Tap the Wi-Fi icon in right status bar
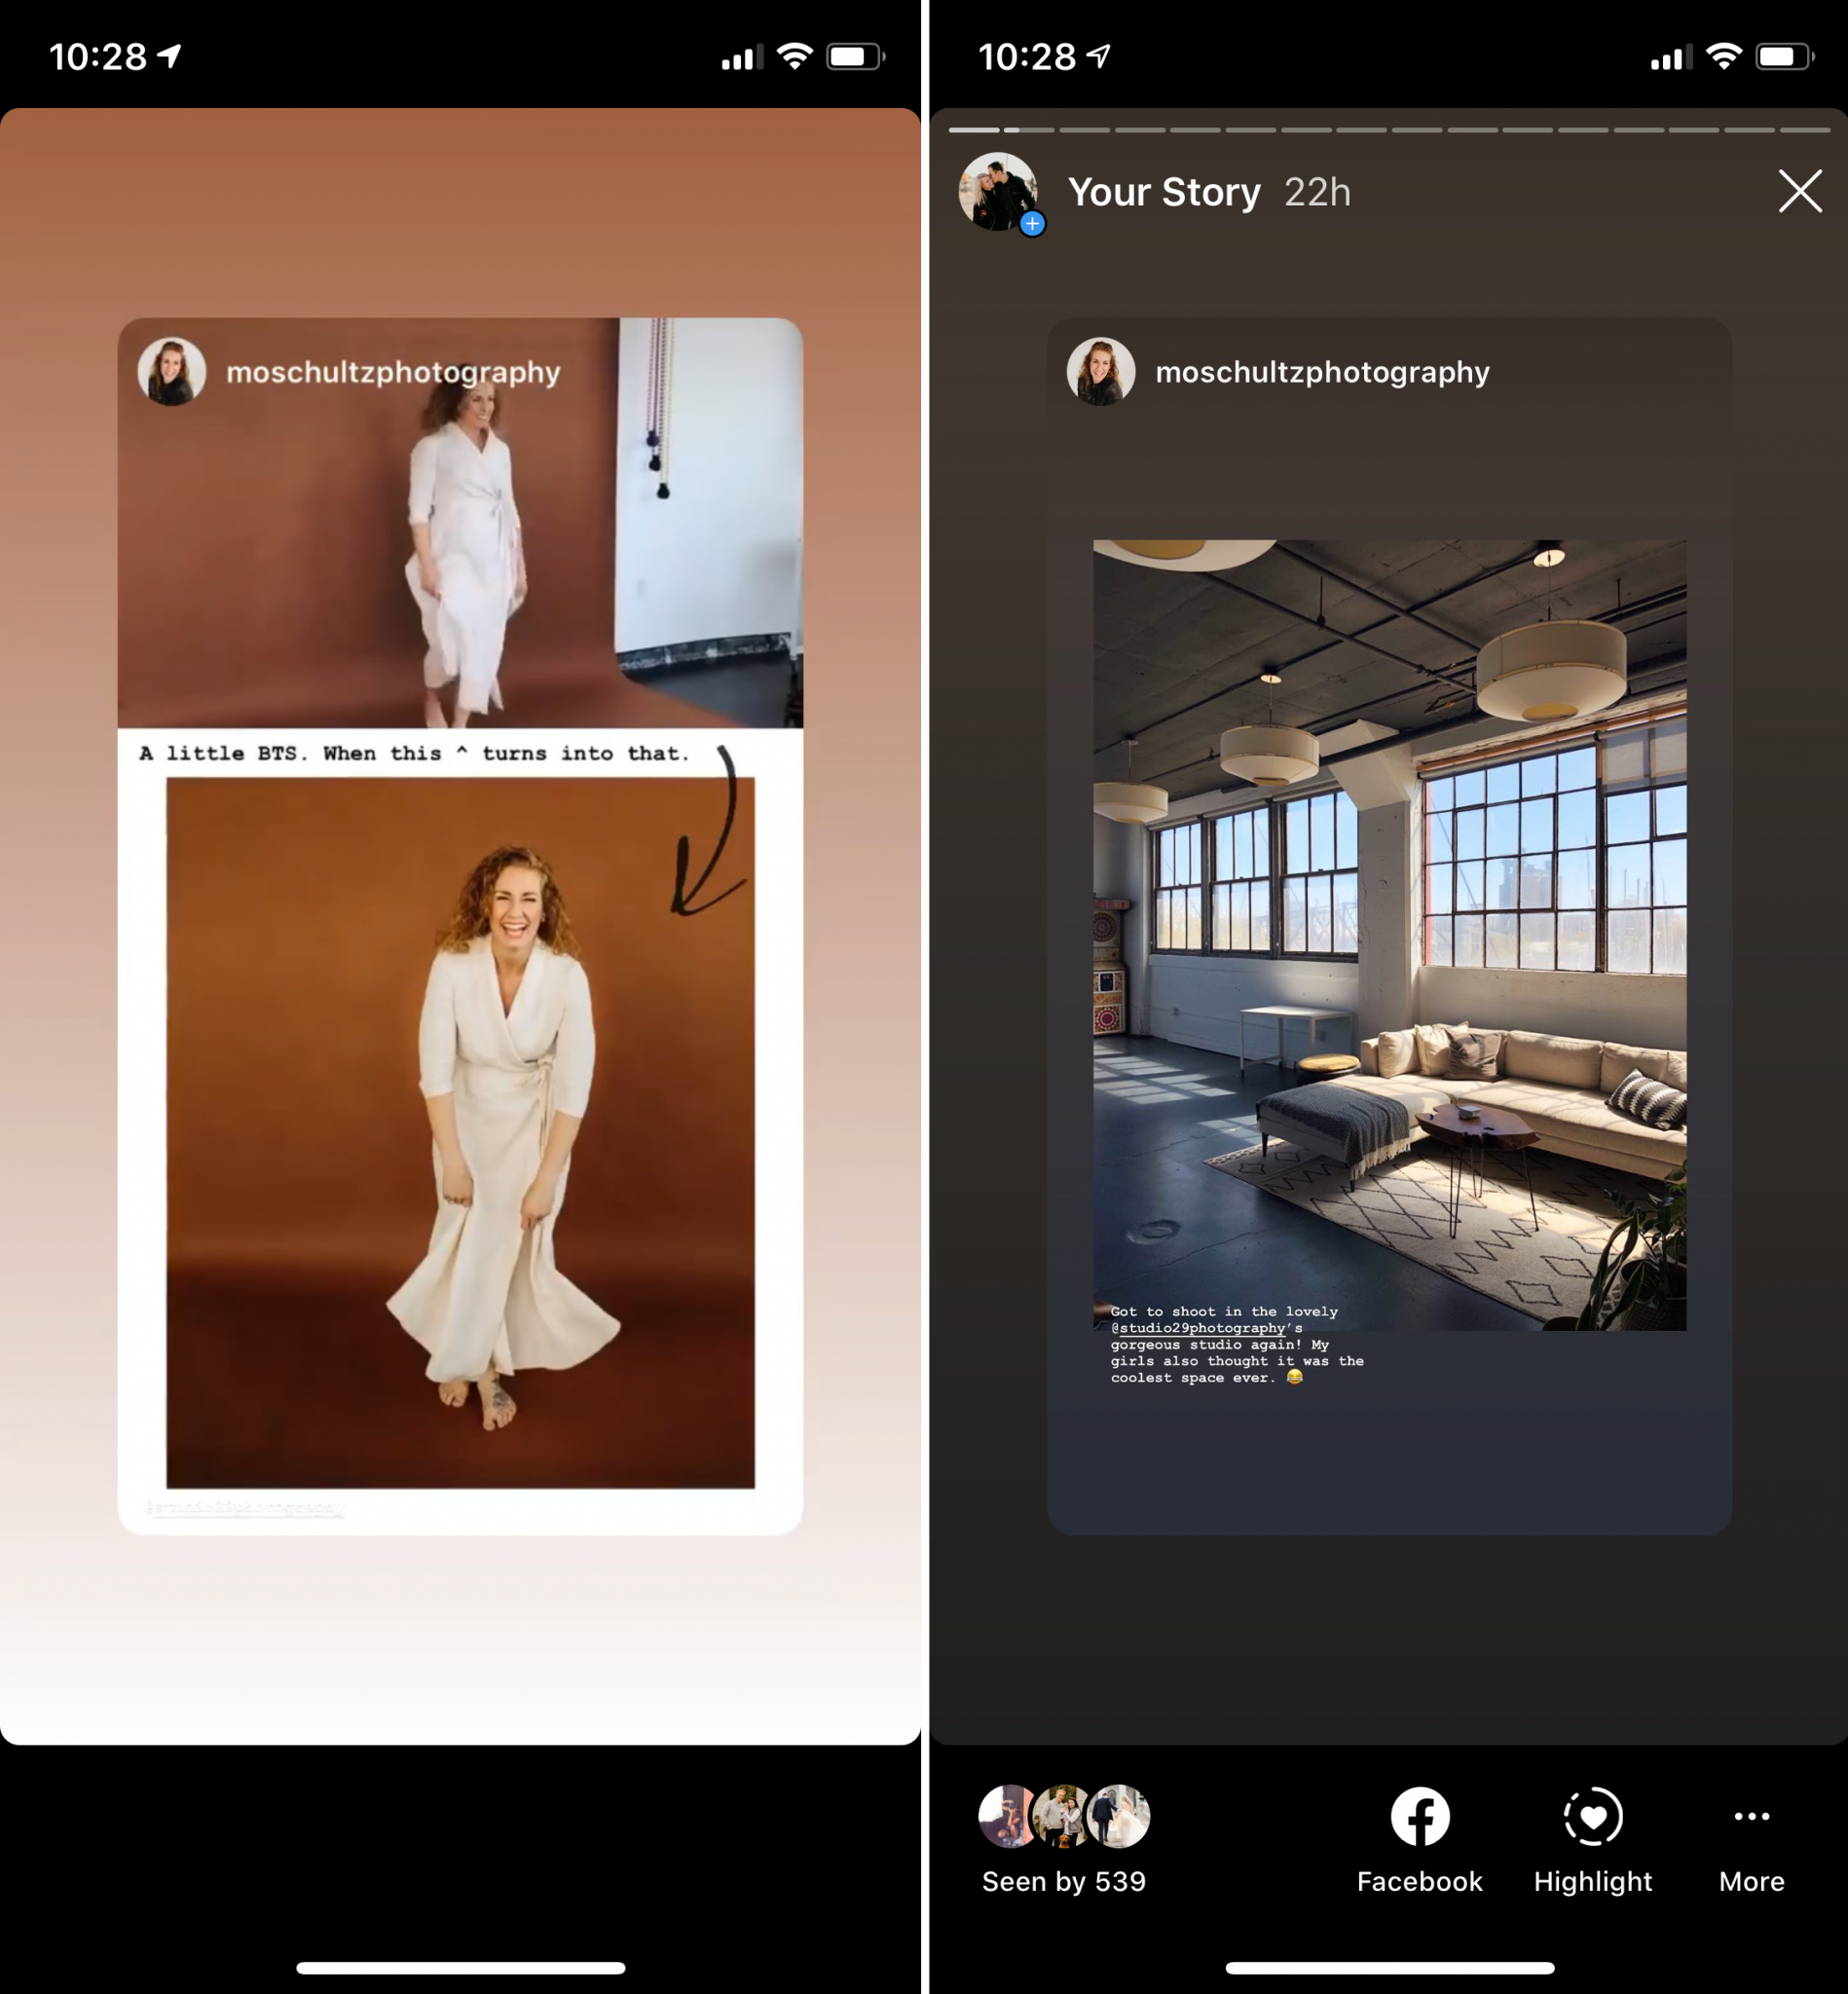This screenshot has height=1994, width=1848. click(x=1723, y=57)
